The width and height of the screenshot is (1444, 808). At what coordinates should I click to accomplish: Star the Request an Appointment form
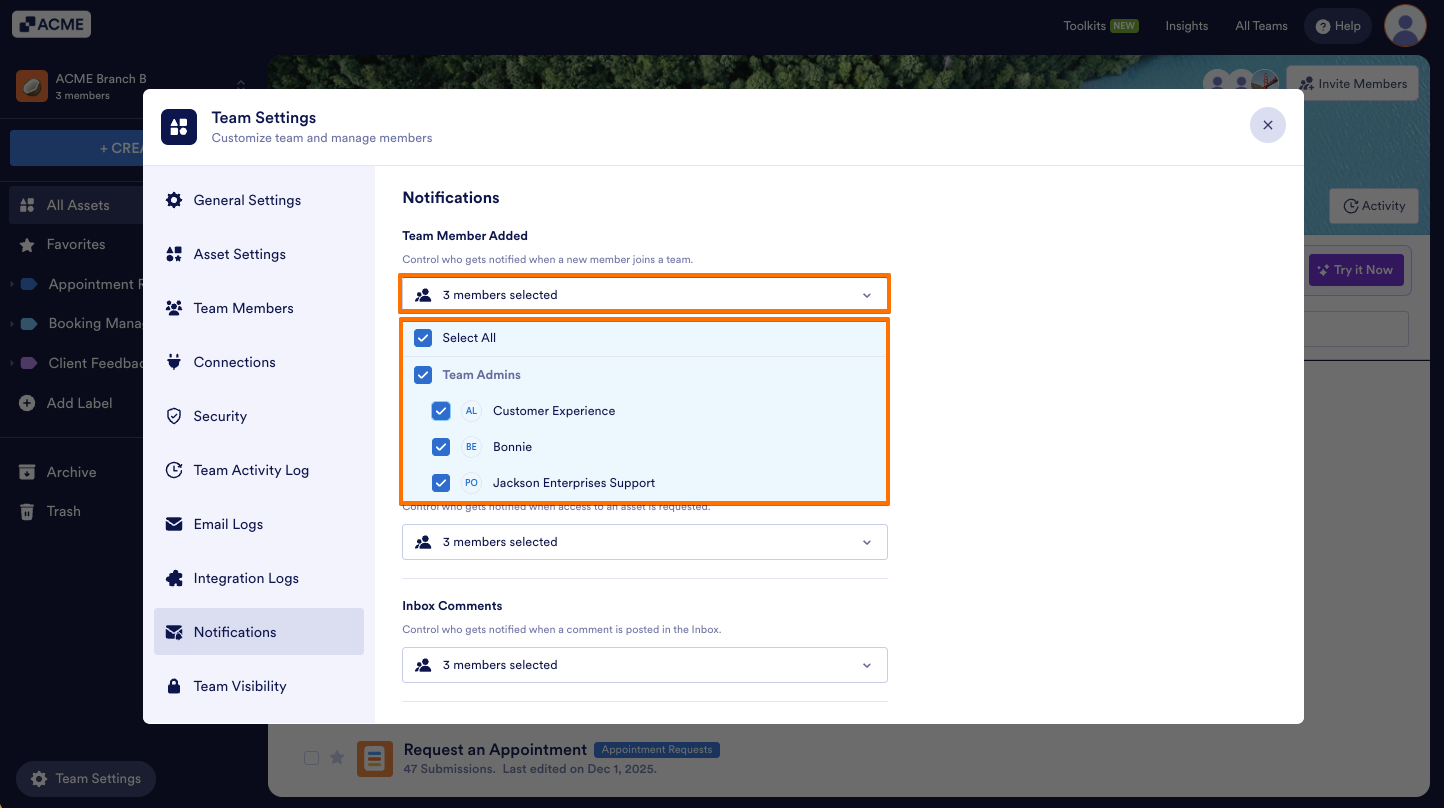[337, 758]
